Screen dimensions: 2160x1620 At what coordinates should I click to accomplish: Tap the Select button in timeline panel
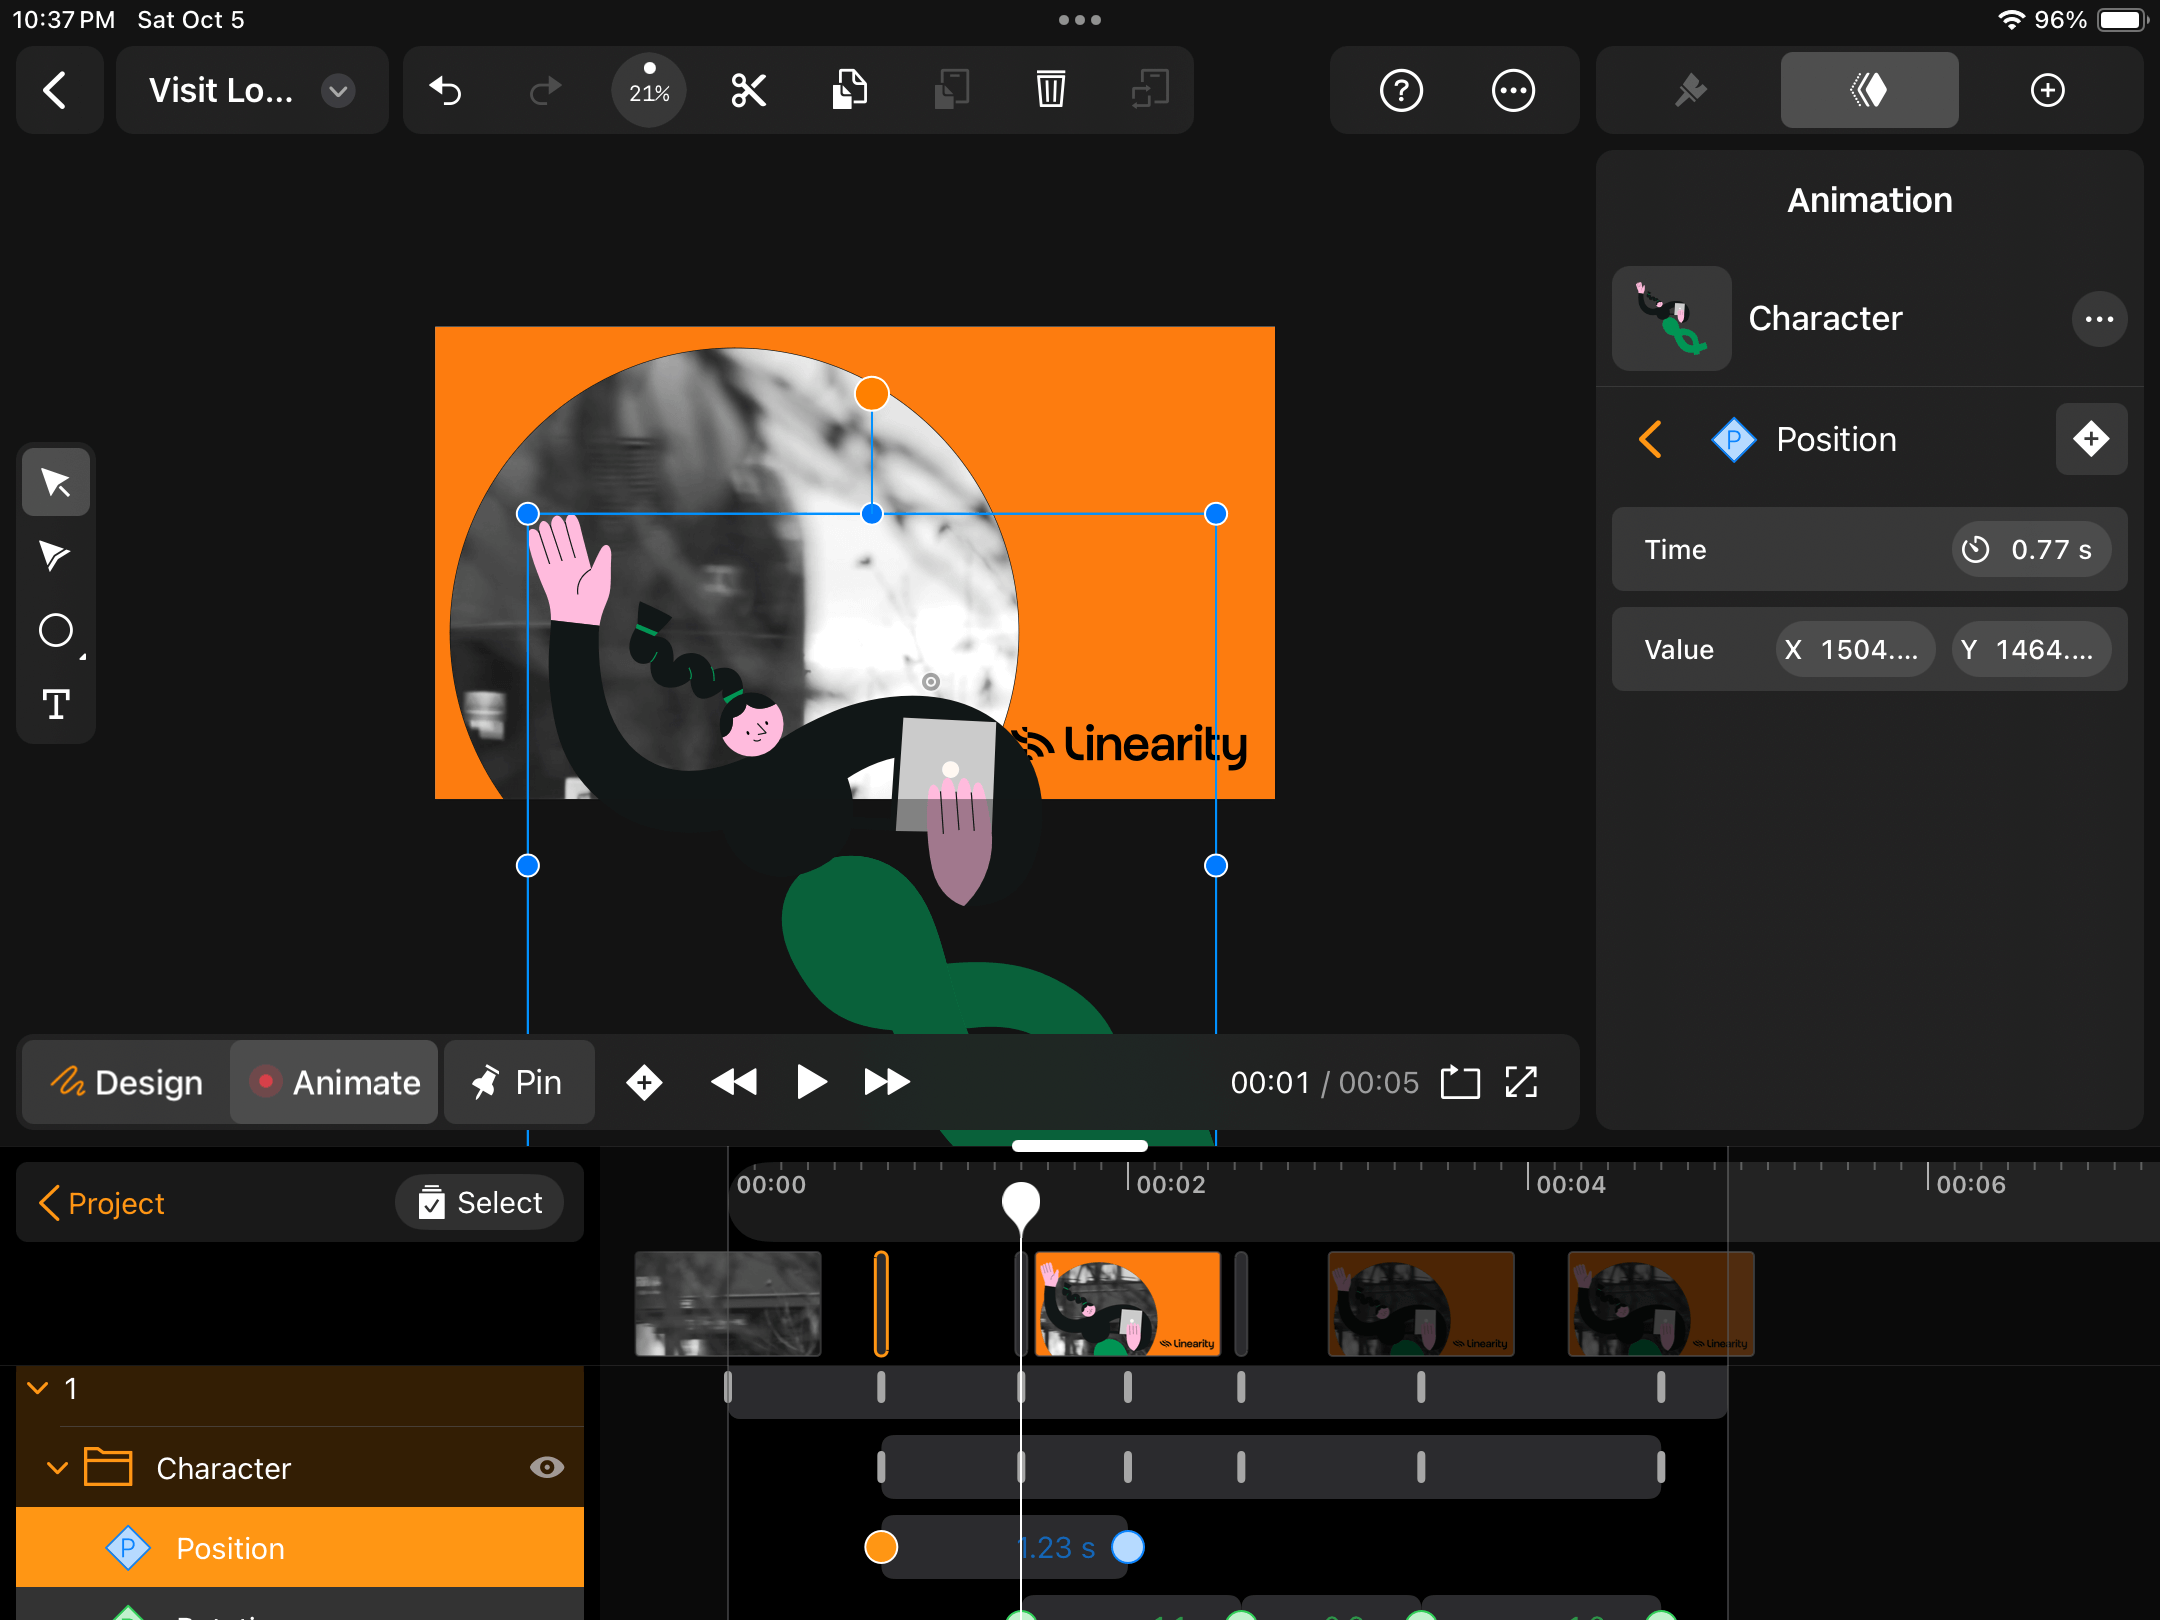pos(479,1202)
